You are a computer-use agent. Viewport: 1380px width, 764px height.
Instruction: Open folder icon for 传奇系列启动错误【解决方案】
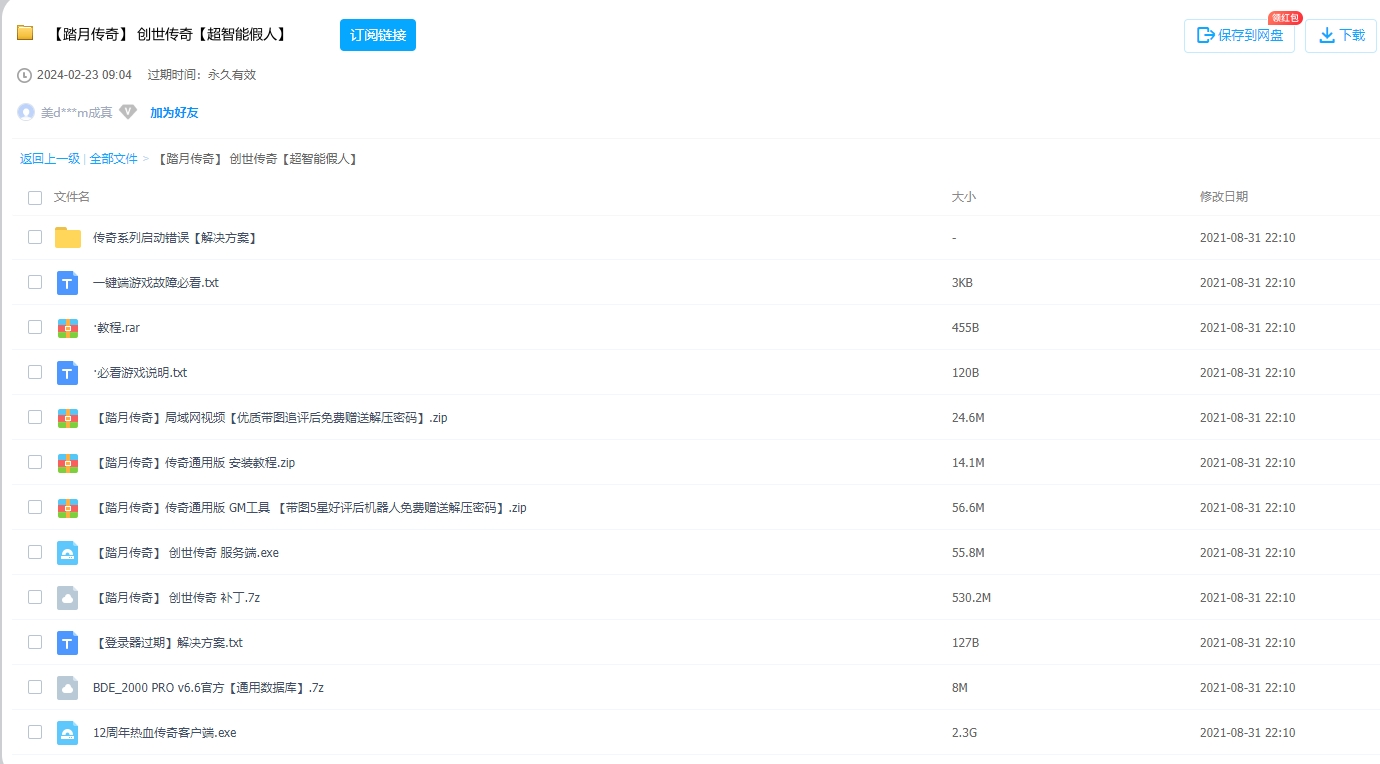tap(68, 238)
